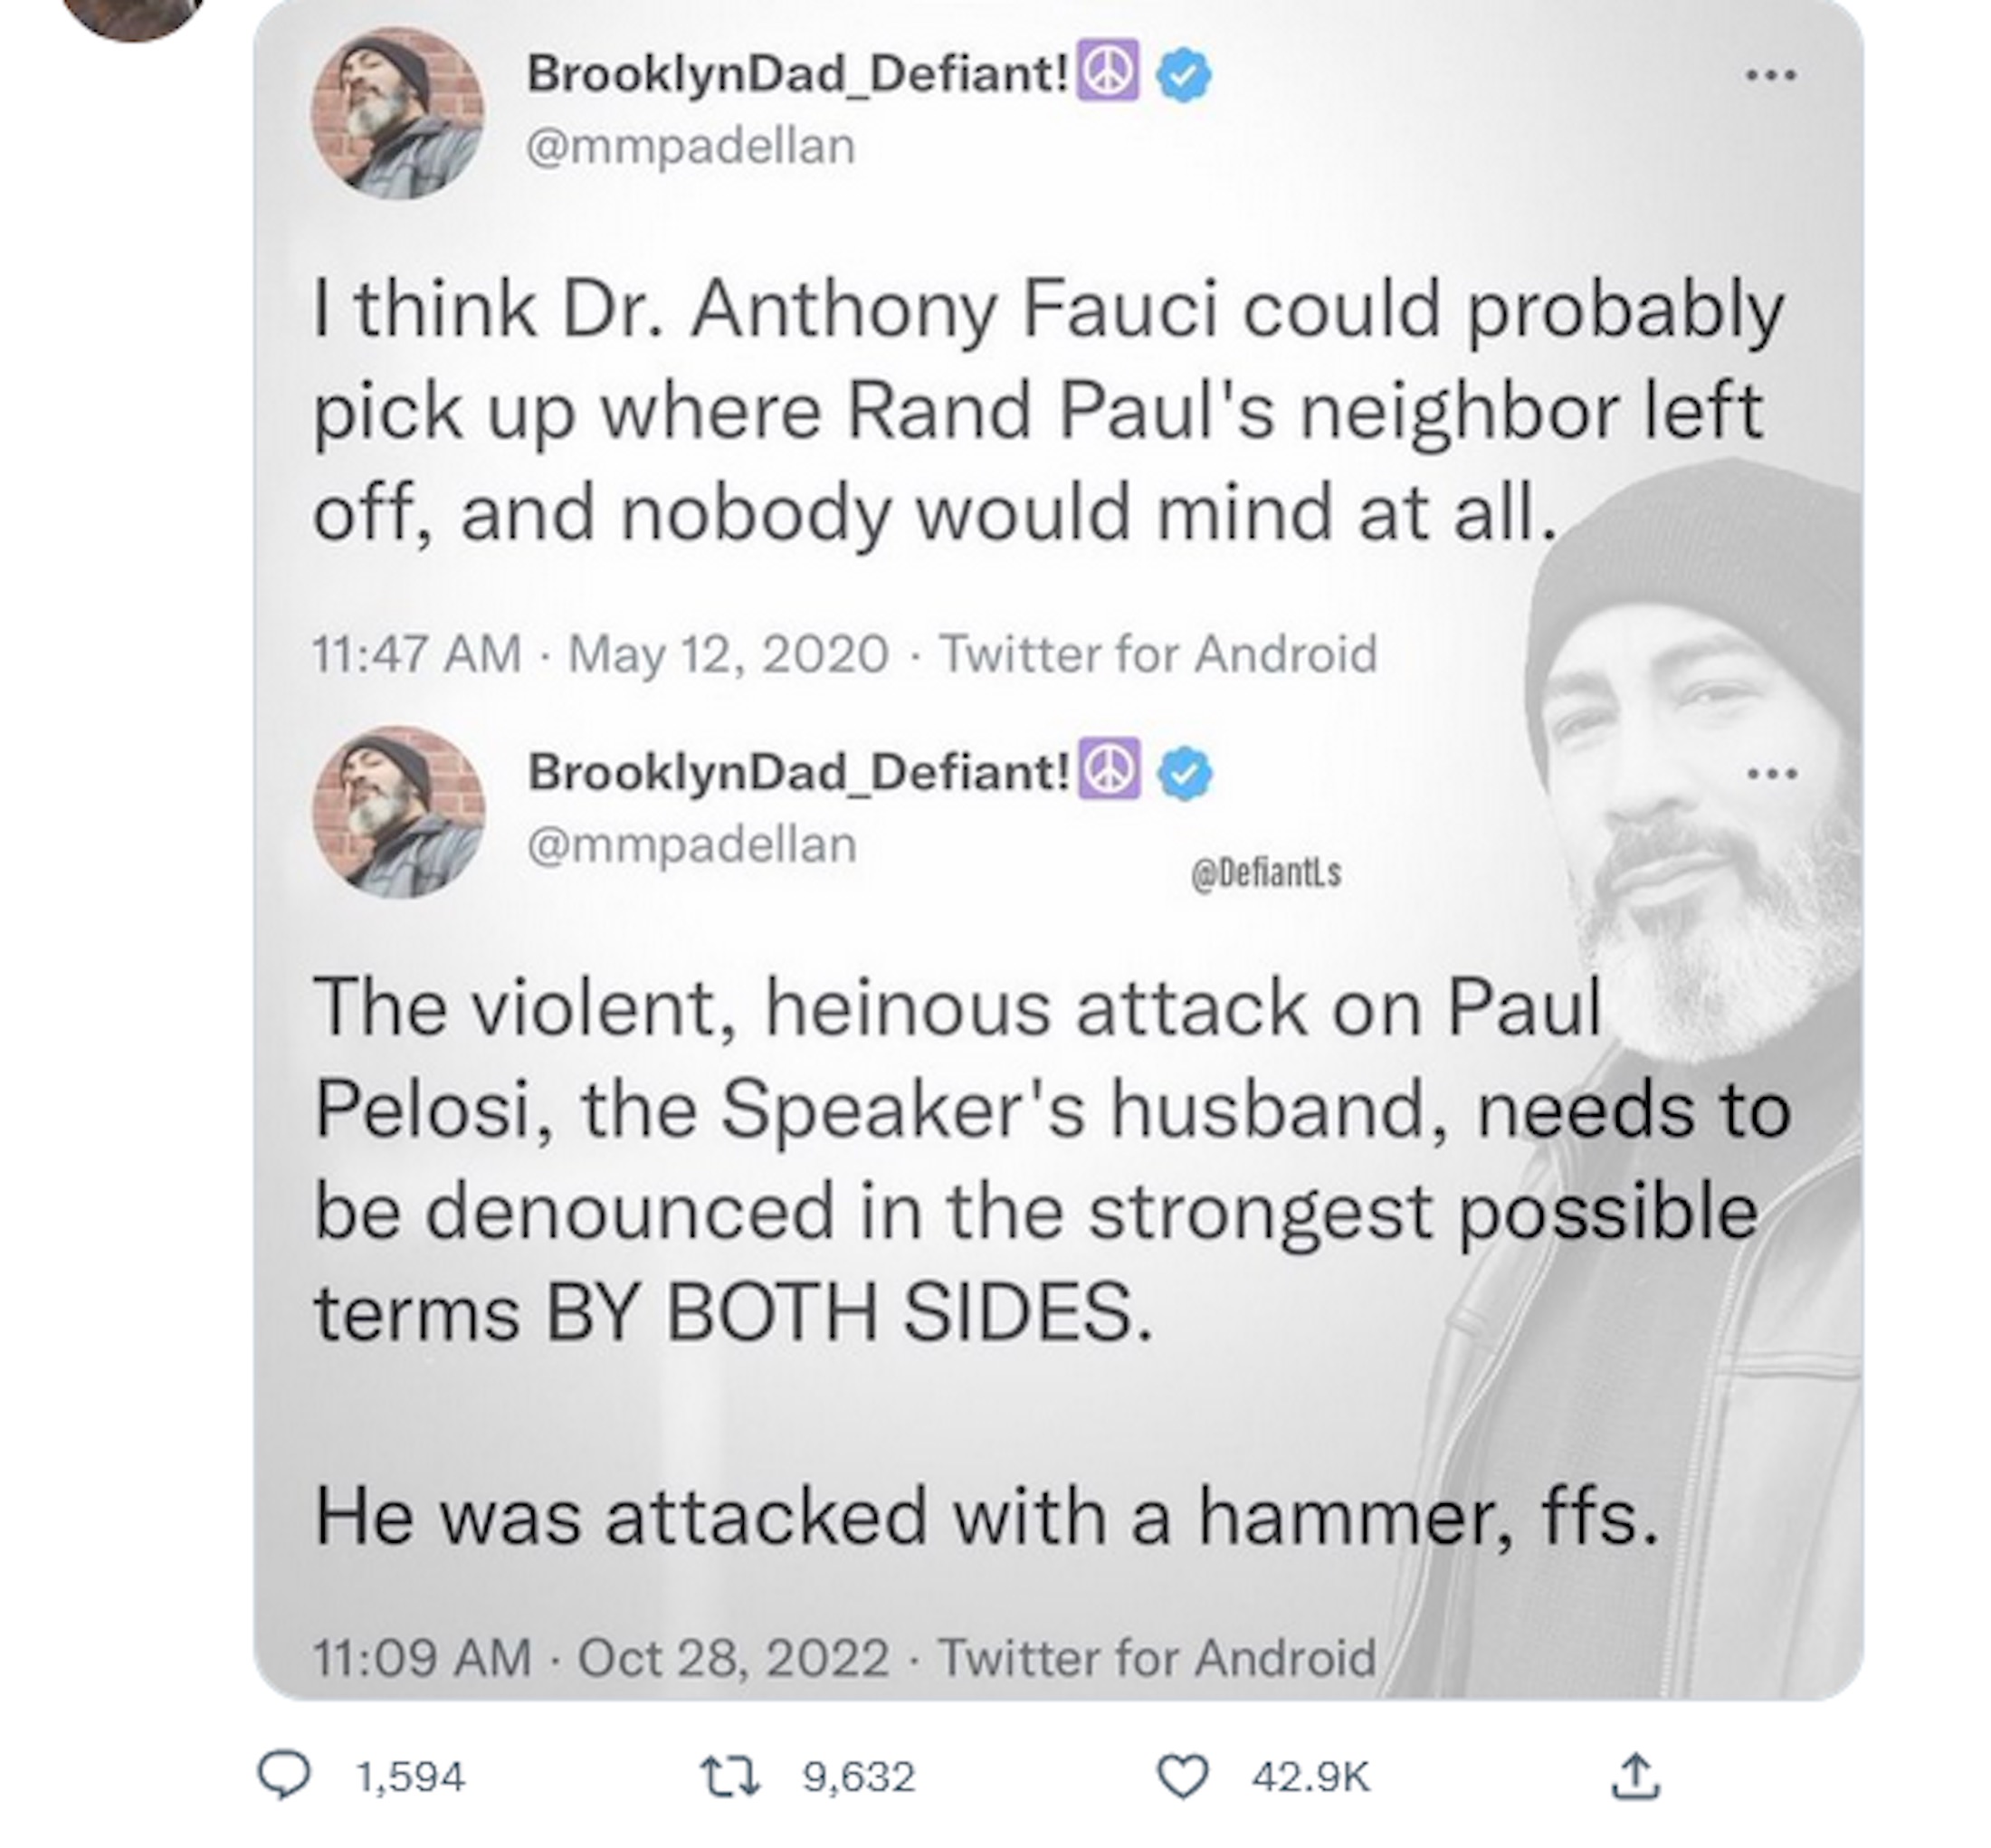Image resolution: width=1991 pixels, height=1848 pixels.
Task: Open the share upload arrow icon
Action: (x=1636, y=1776)
